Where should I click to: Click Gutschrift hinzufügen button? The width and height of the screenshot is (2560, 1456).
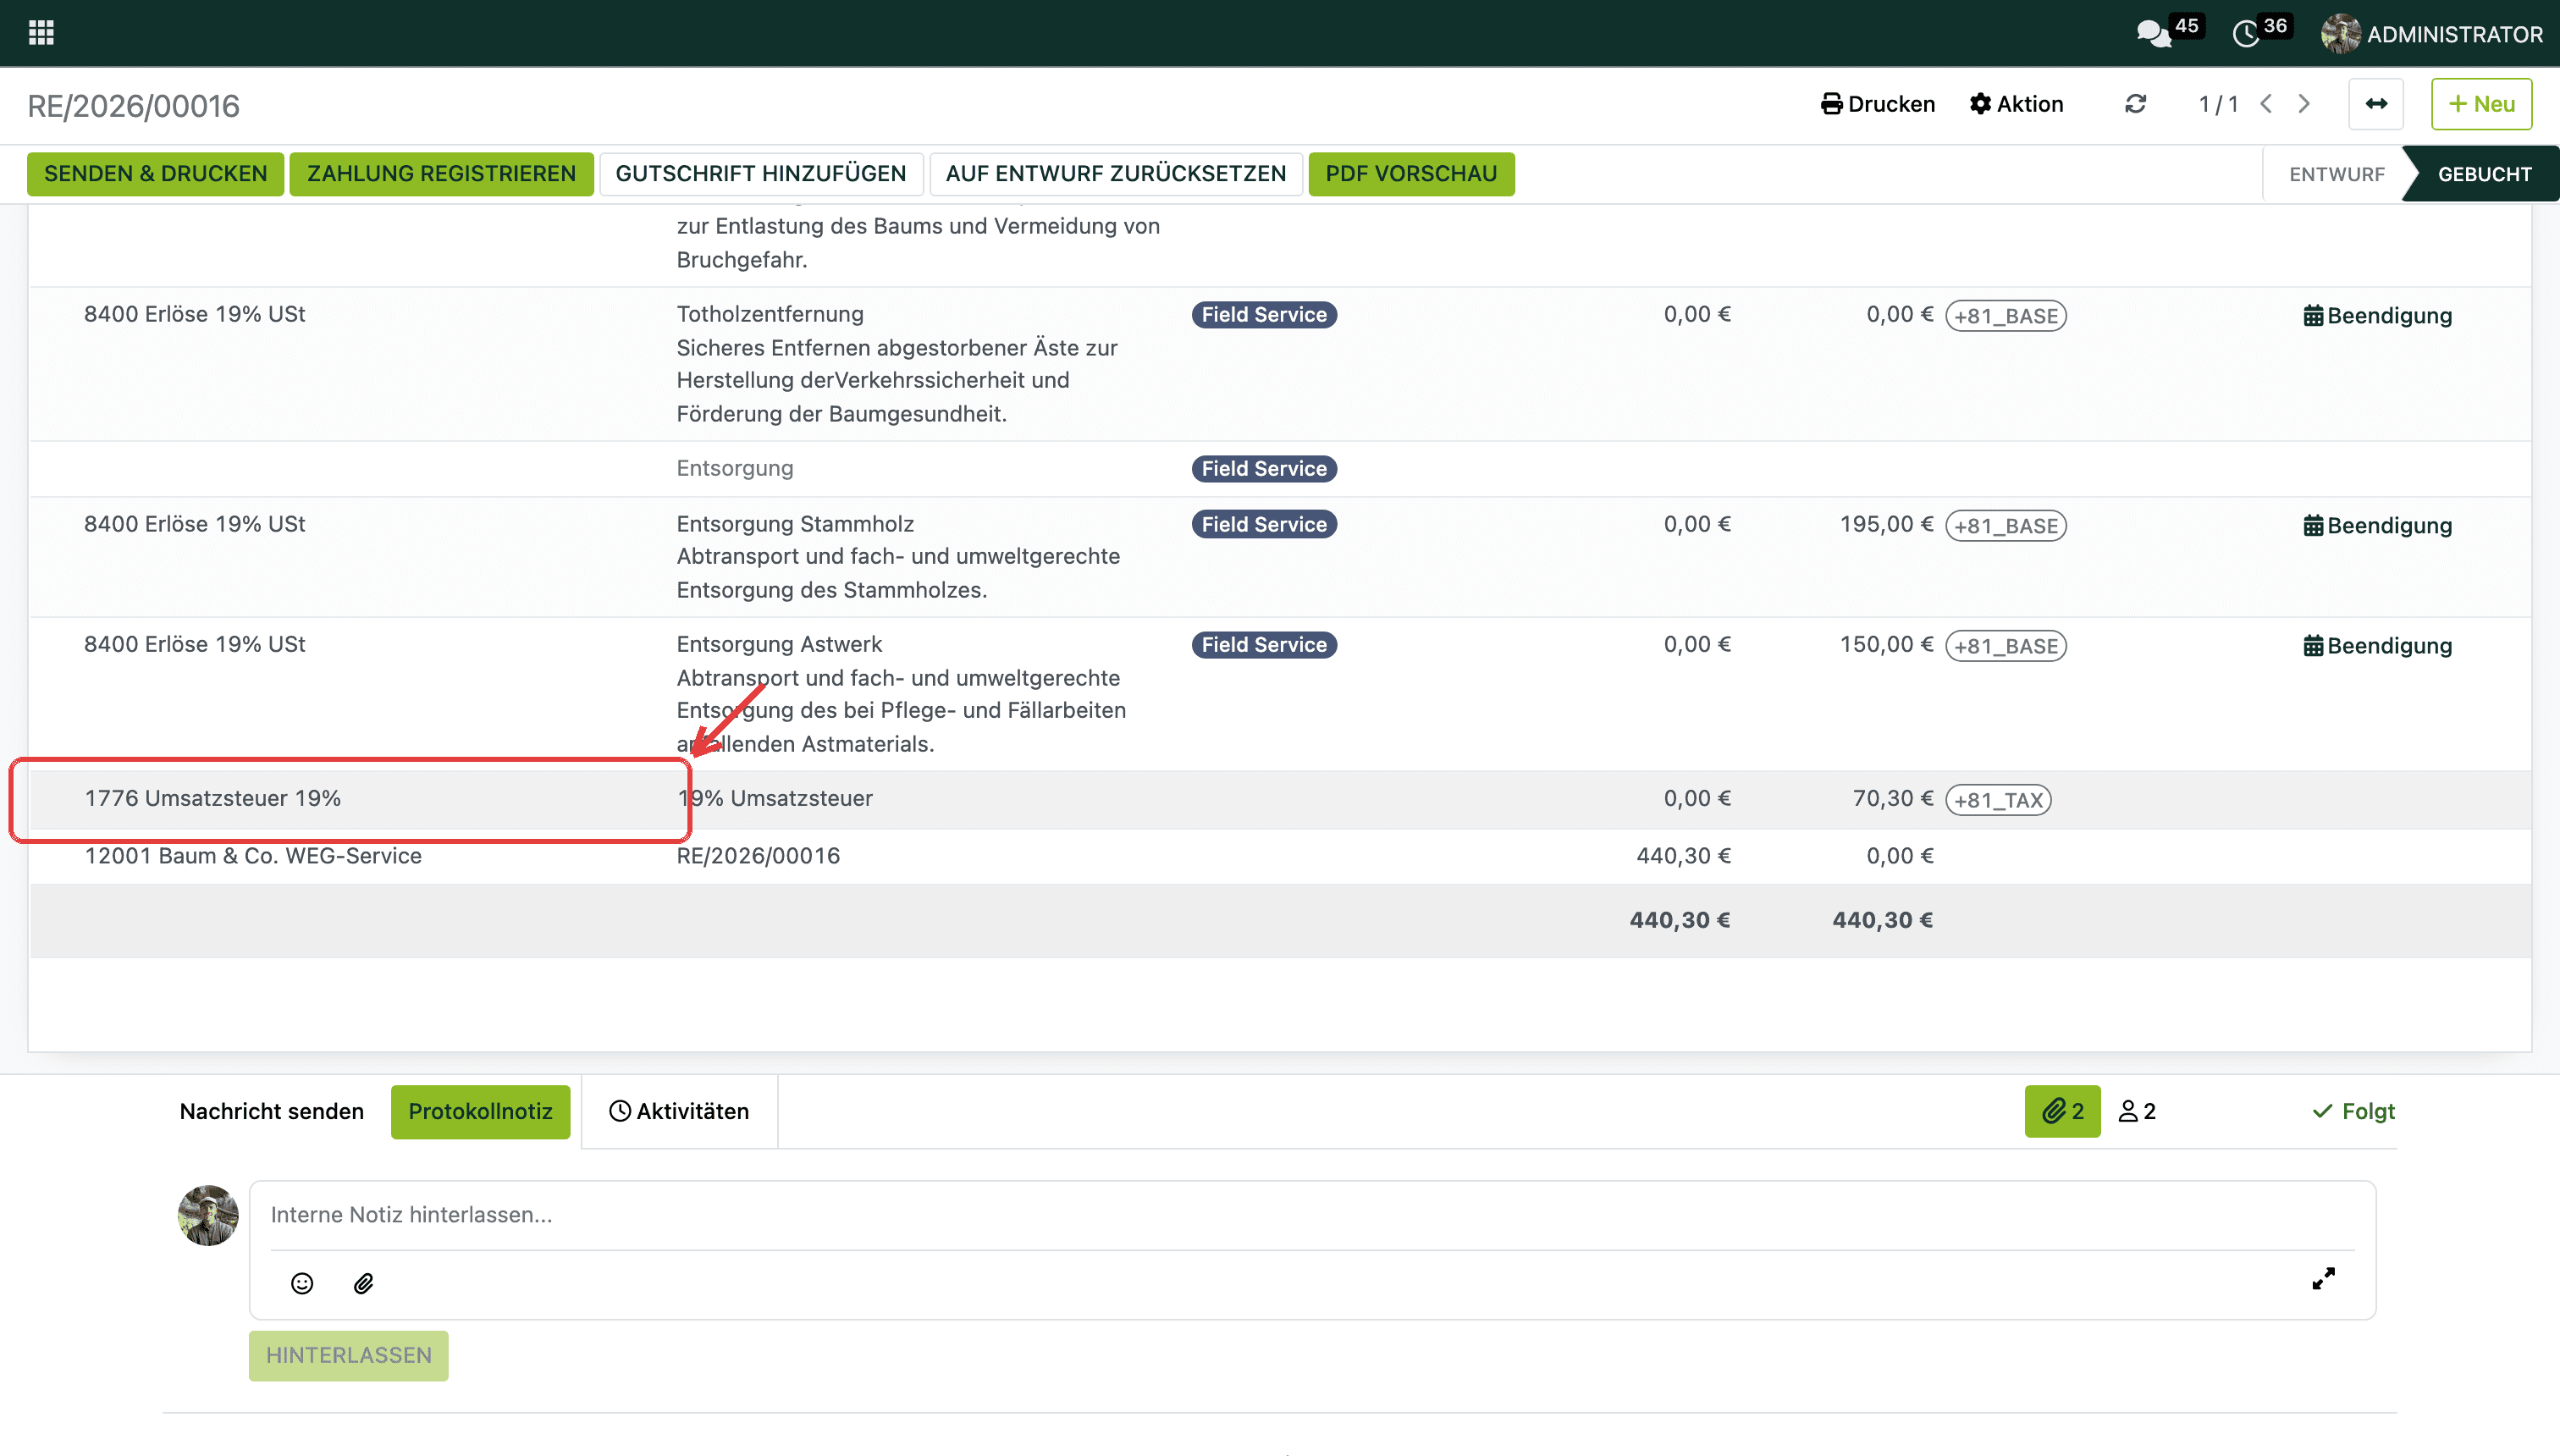tap(760, 174)
